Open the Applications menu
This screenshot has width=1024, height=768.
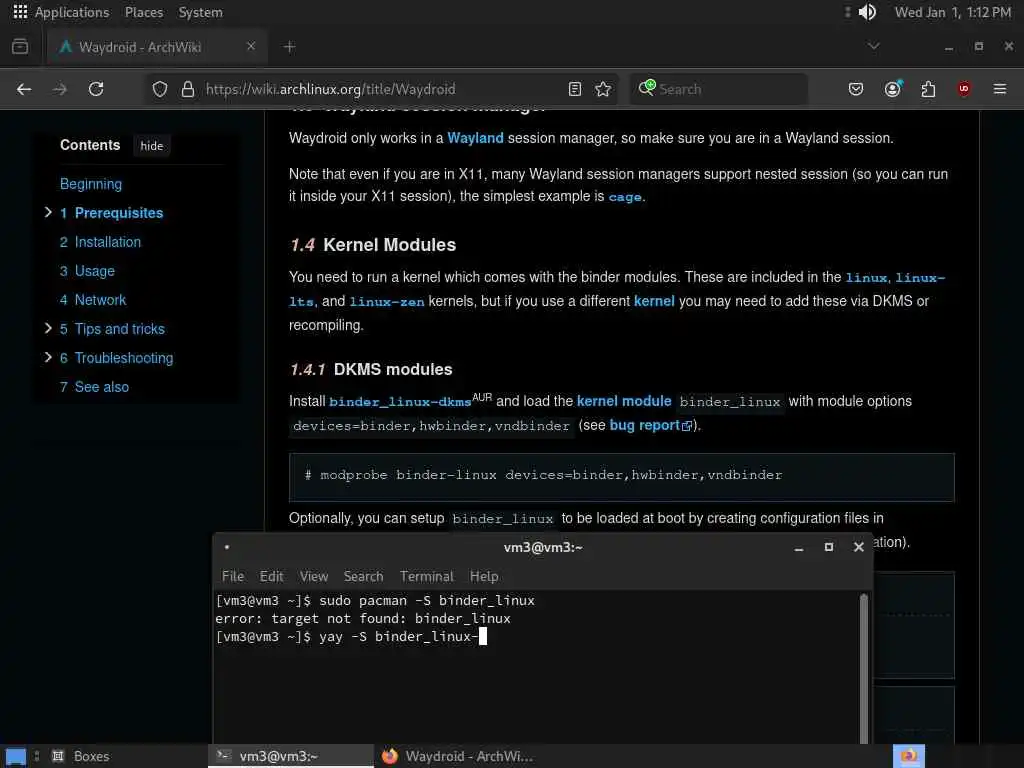pos(72,12)
